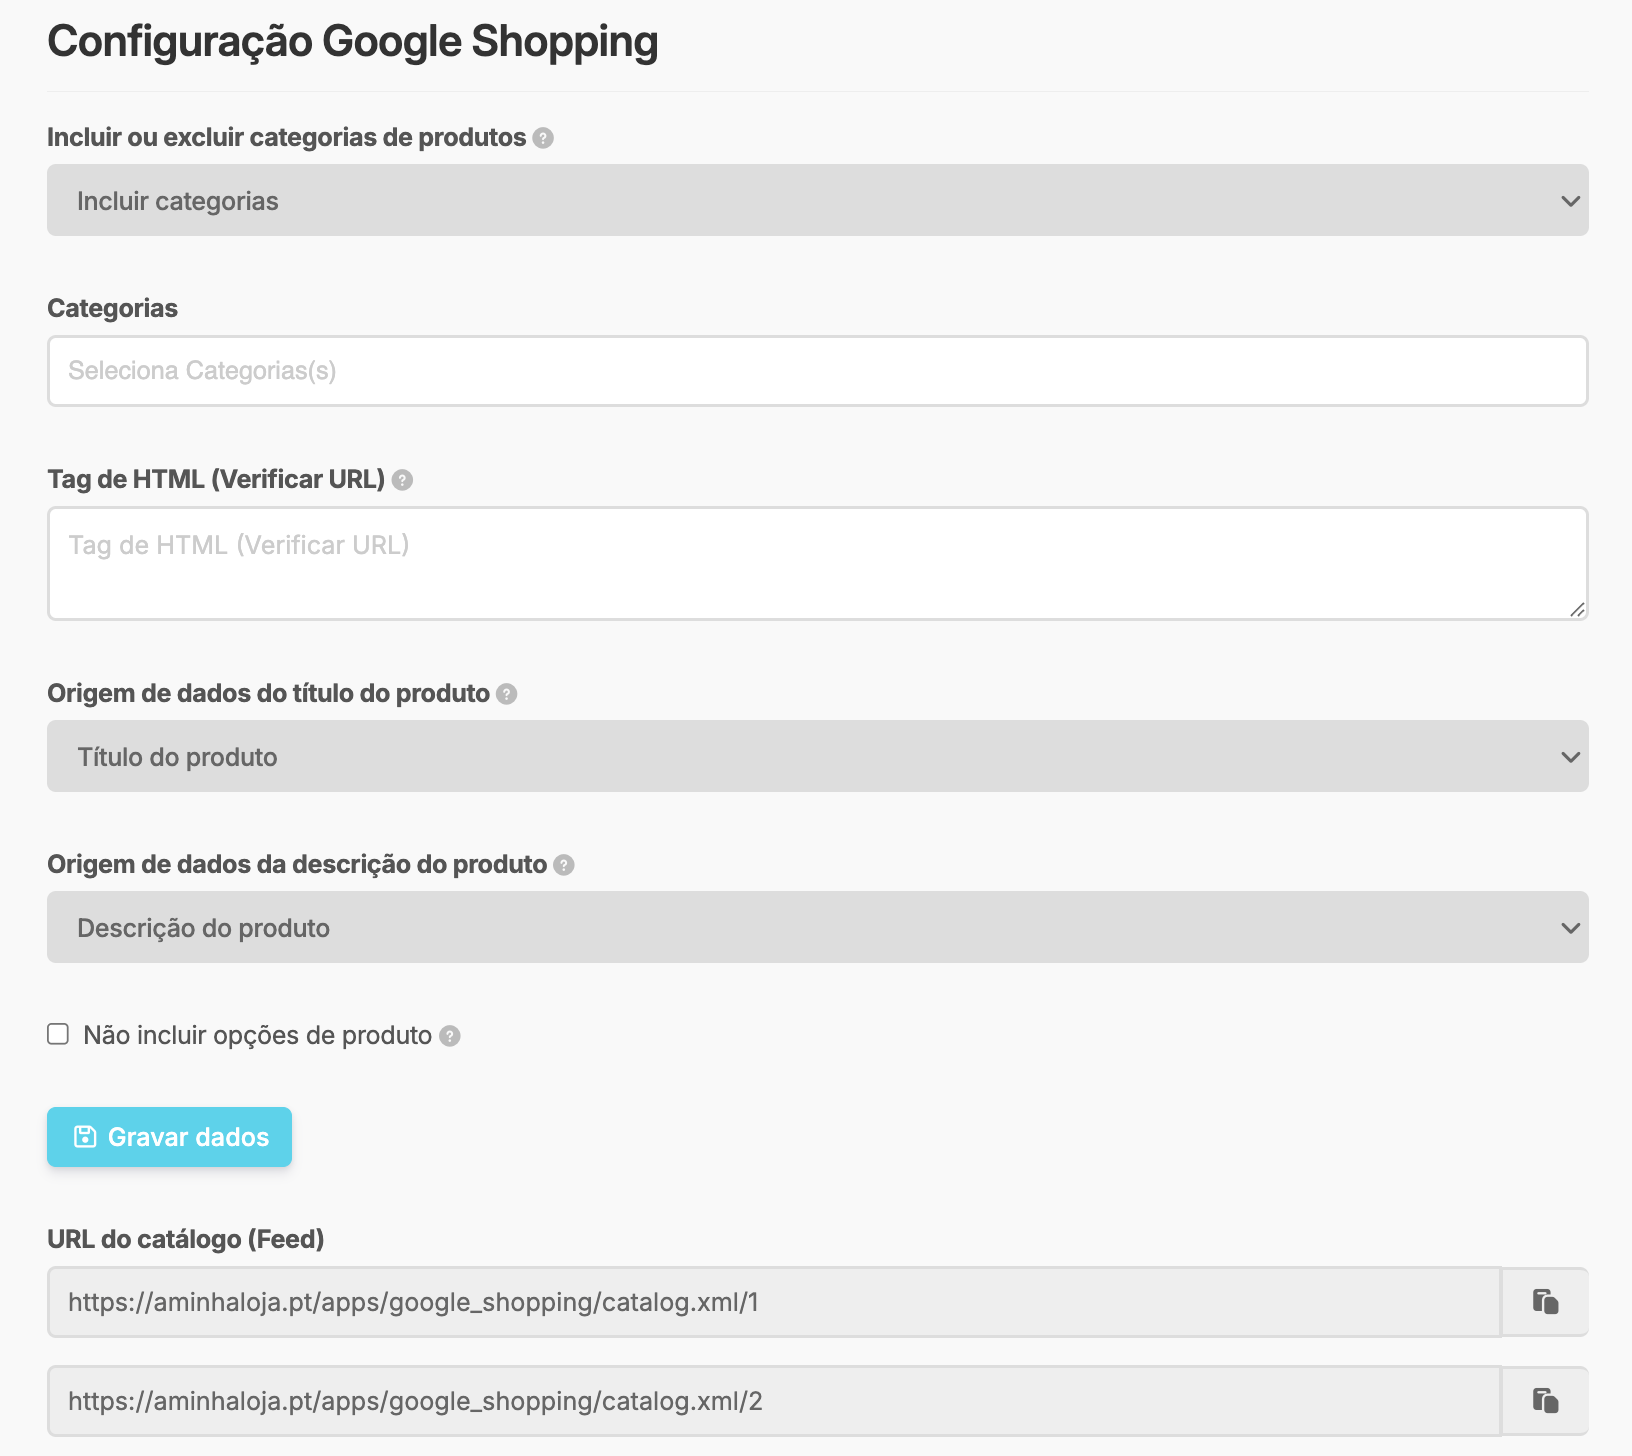
Task: Copy the second catalog feed URL
Action: (x=1545, y=1402)
